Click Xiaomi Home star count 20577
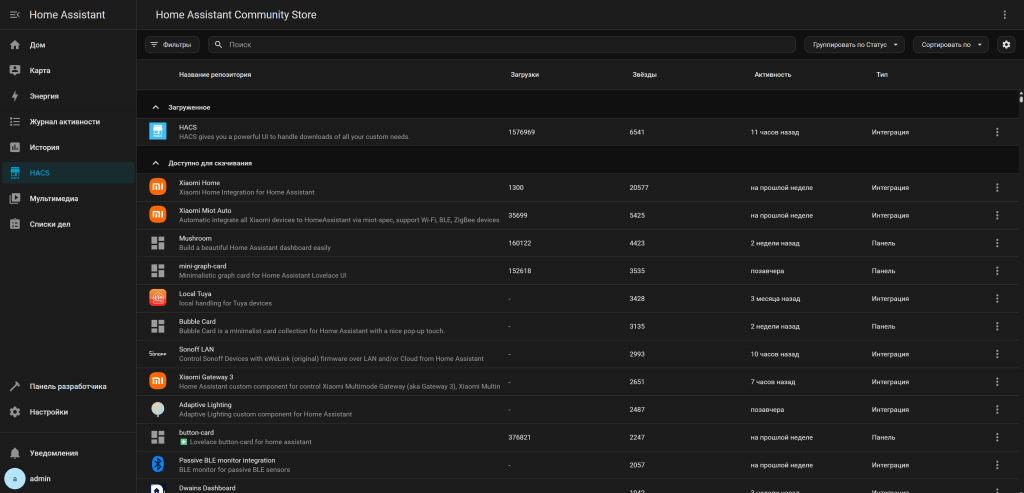The height and width of the screenshot is (493, 1024). click(639, 187)
